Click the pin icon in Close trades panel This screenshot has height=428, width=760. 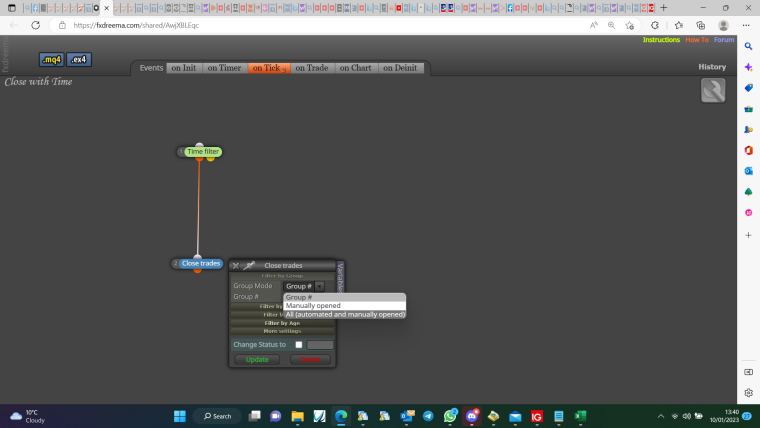point(249,265)
